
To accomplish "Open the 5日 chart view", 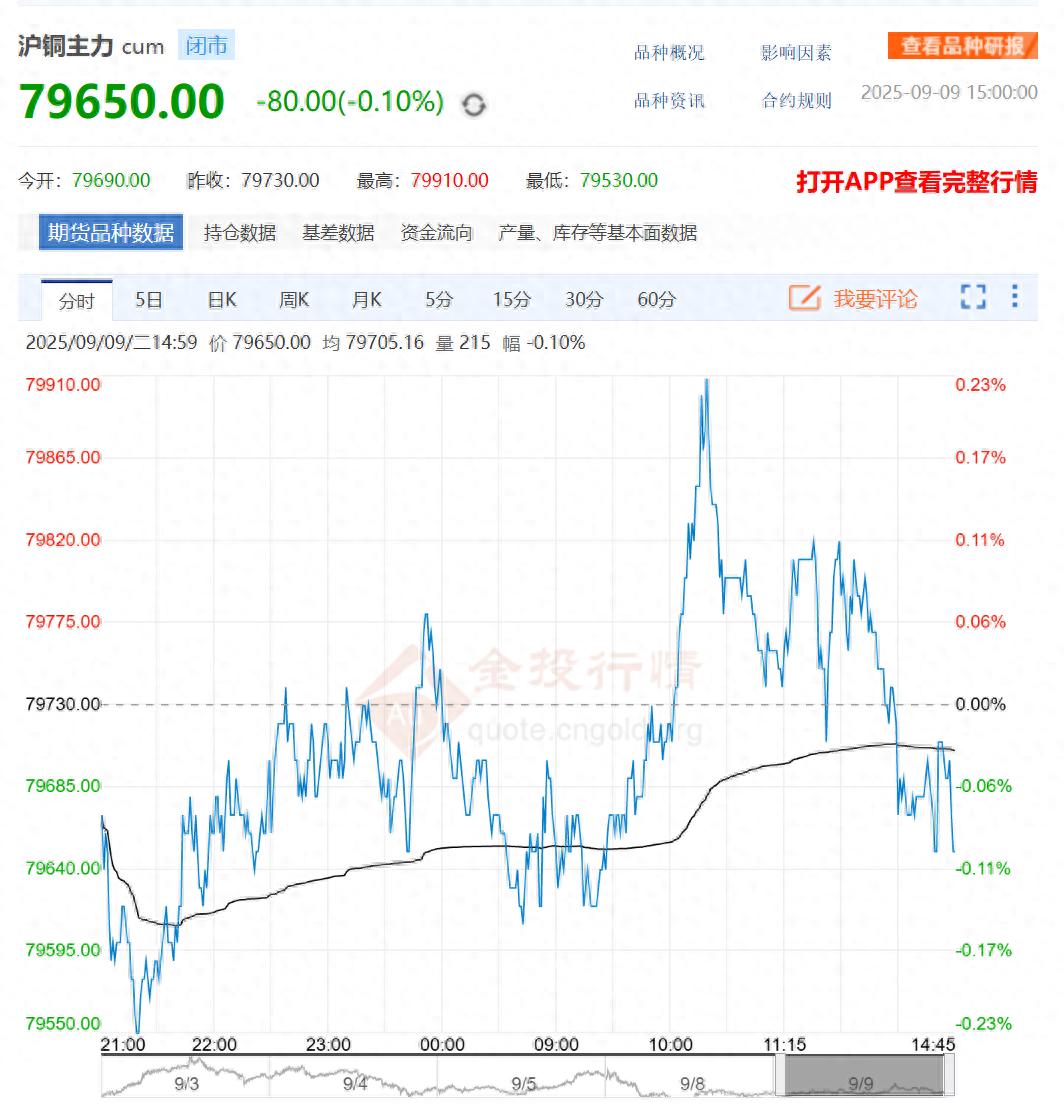I will [148, 298].
